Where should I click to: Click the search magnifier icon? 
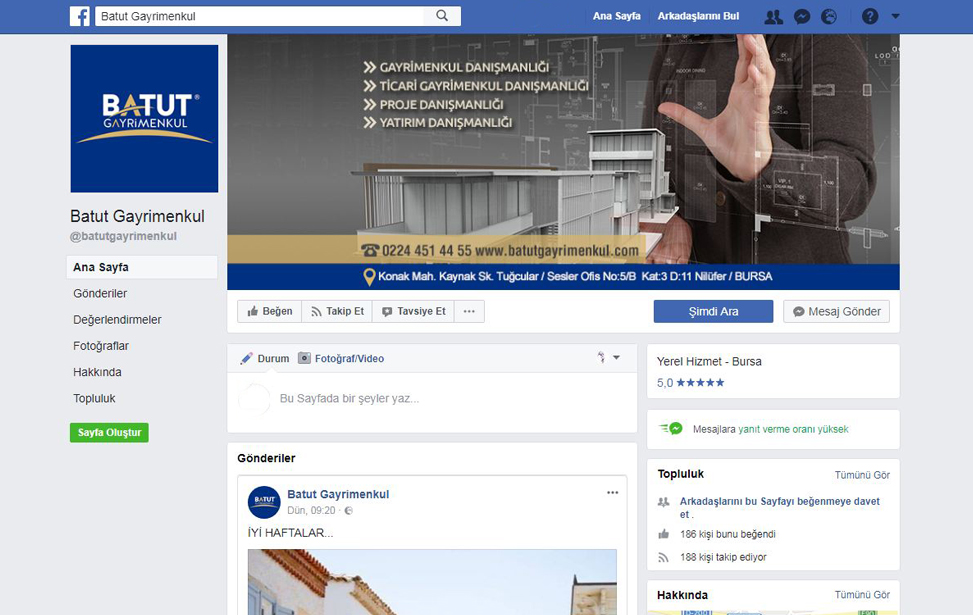442,16
